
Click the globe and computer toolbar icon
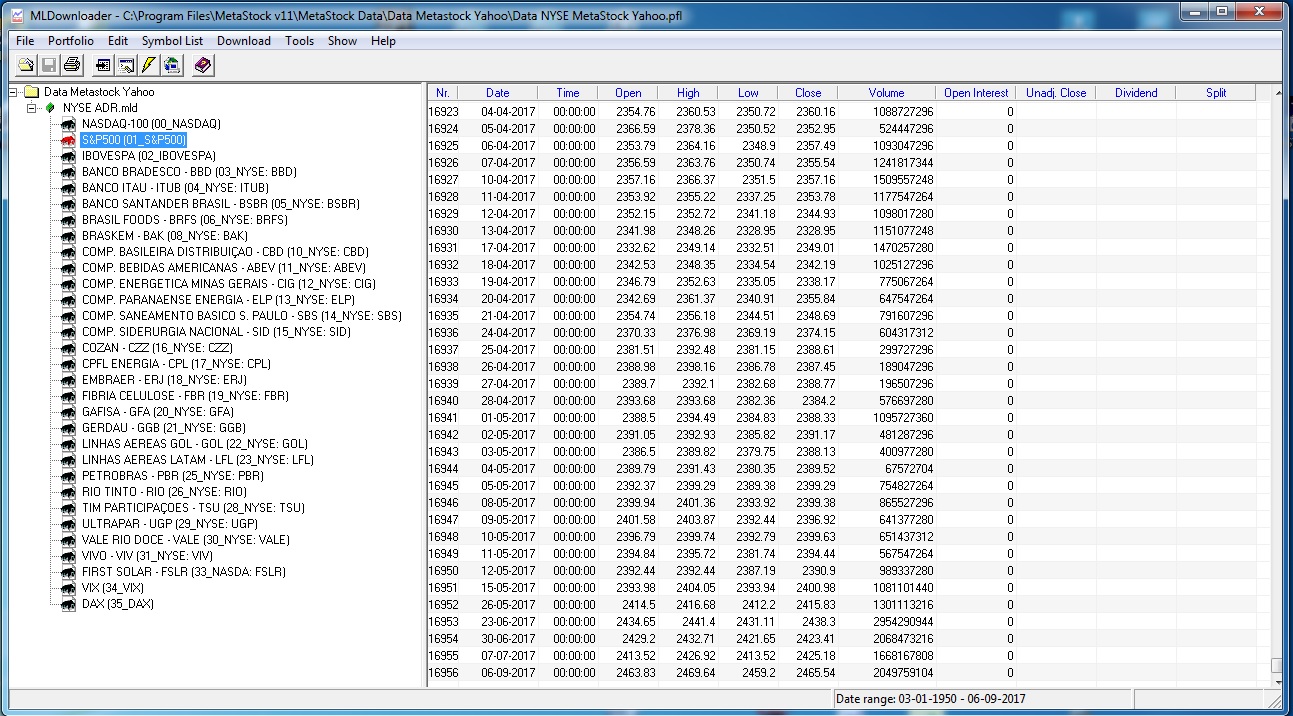point(172,66)
